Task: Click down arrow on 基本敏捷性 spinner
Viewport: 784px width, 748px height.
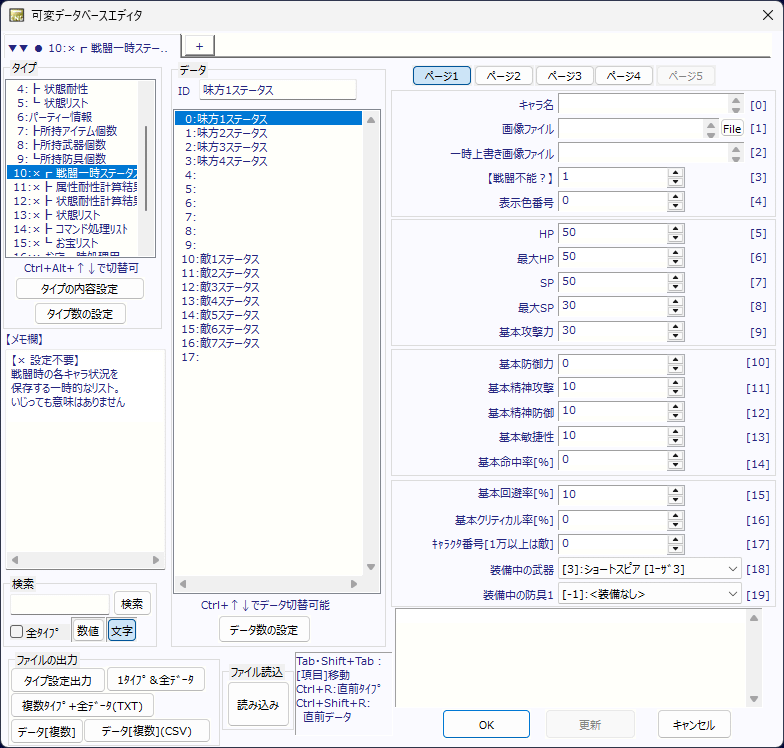Action: [675, 441]
